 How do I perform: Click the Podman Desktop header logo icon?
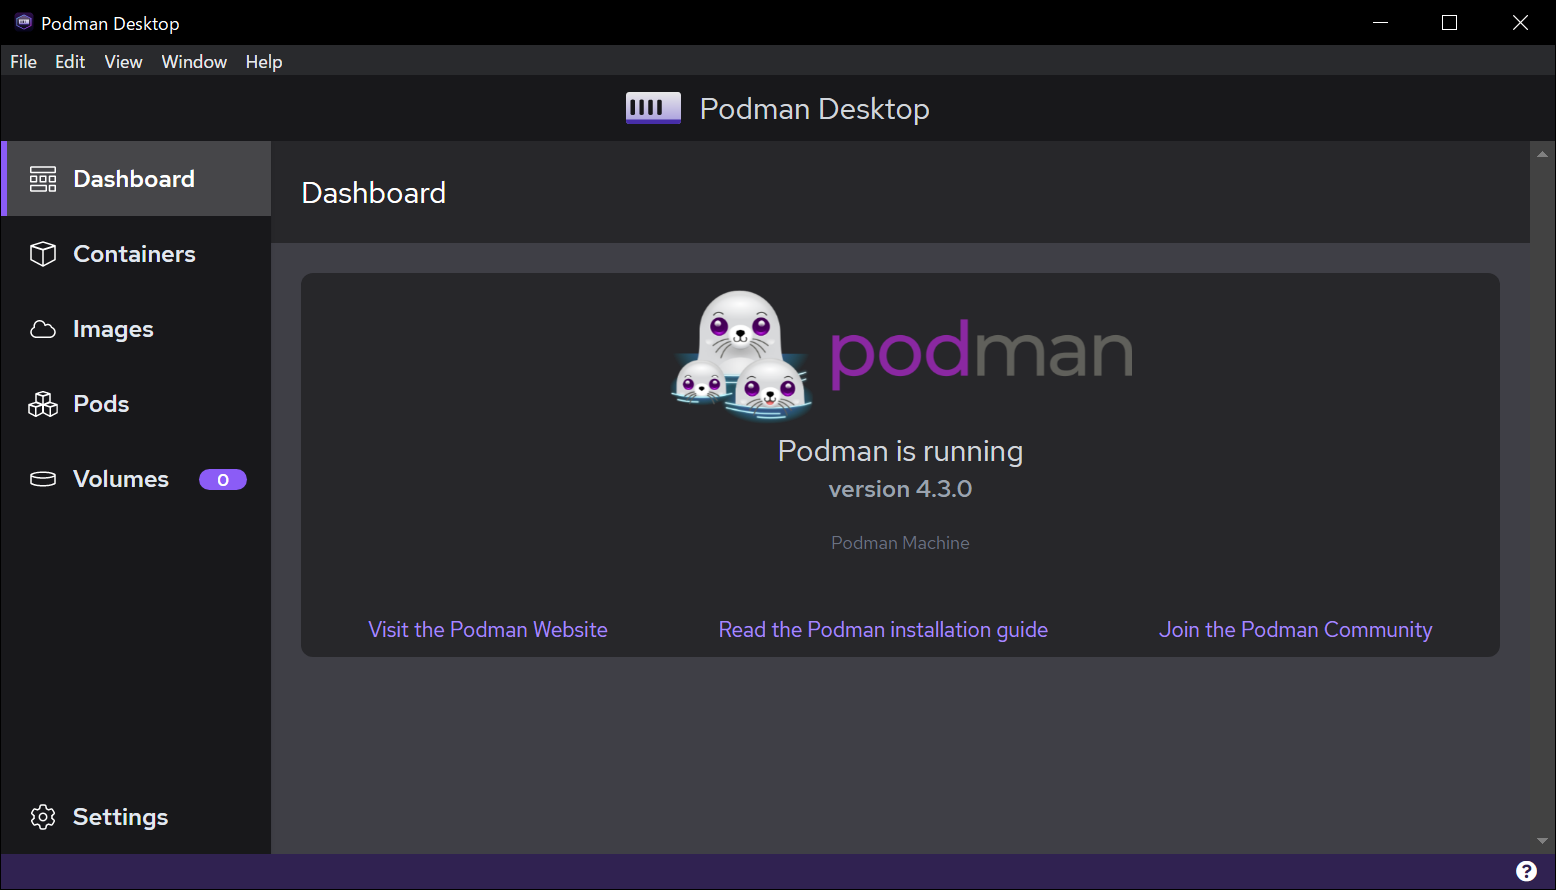coord(653,108)
